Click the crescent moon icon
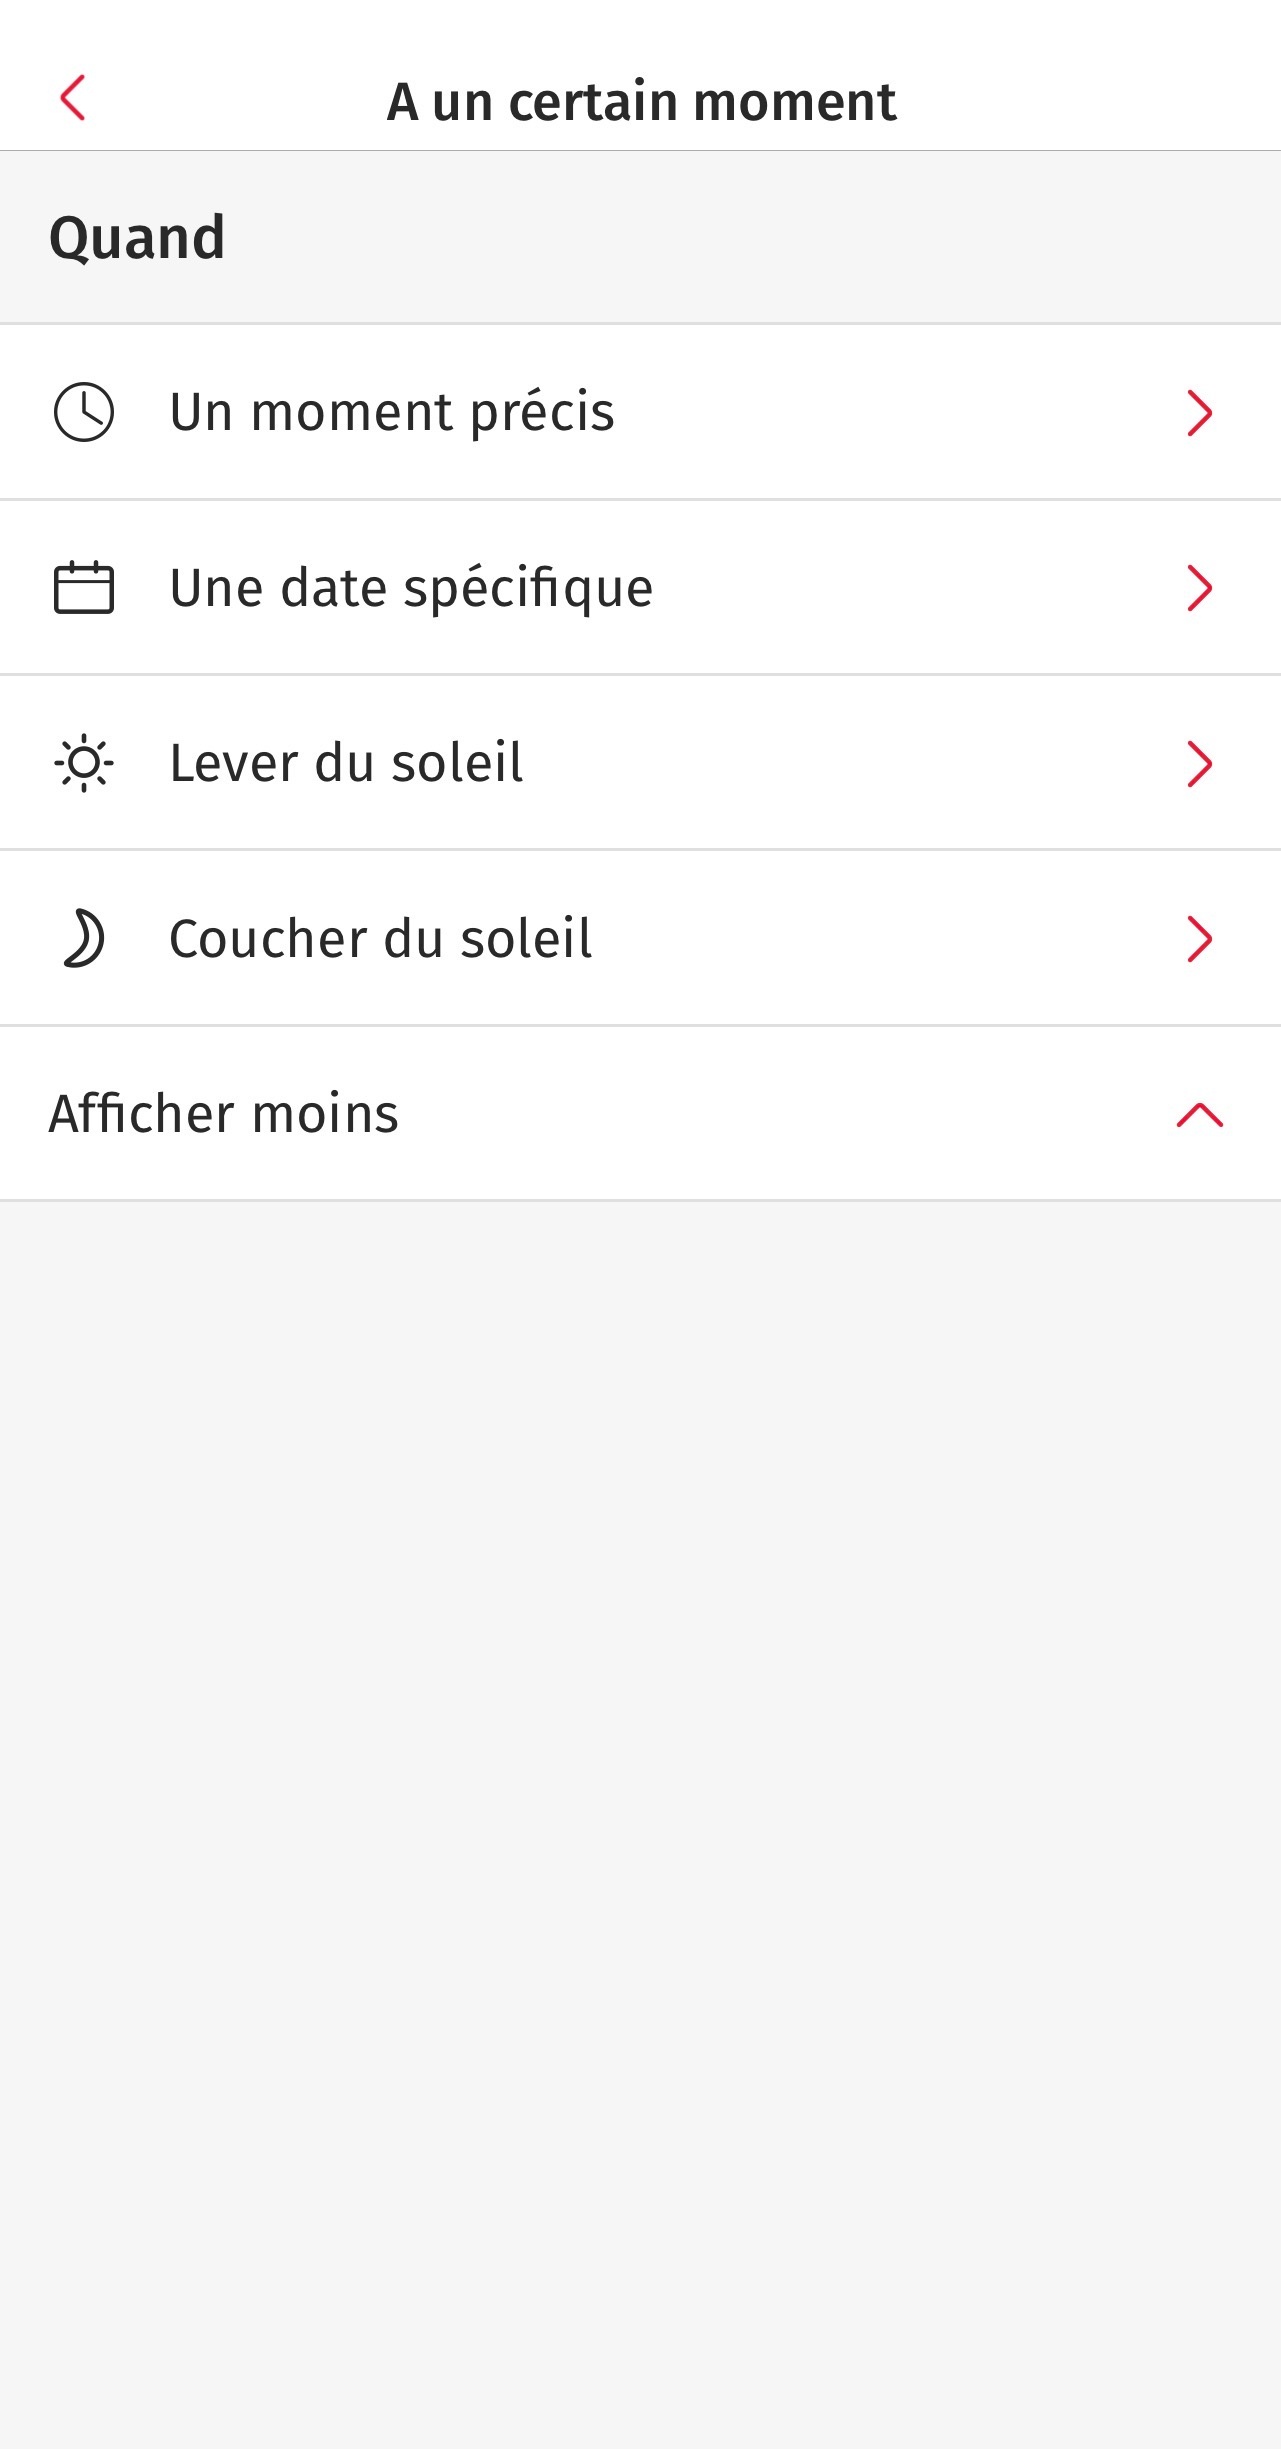1281x2449 pixels. 84,939
